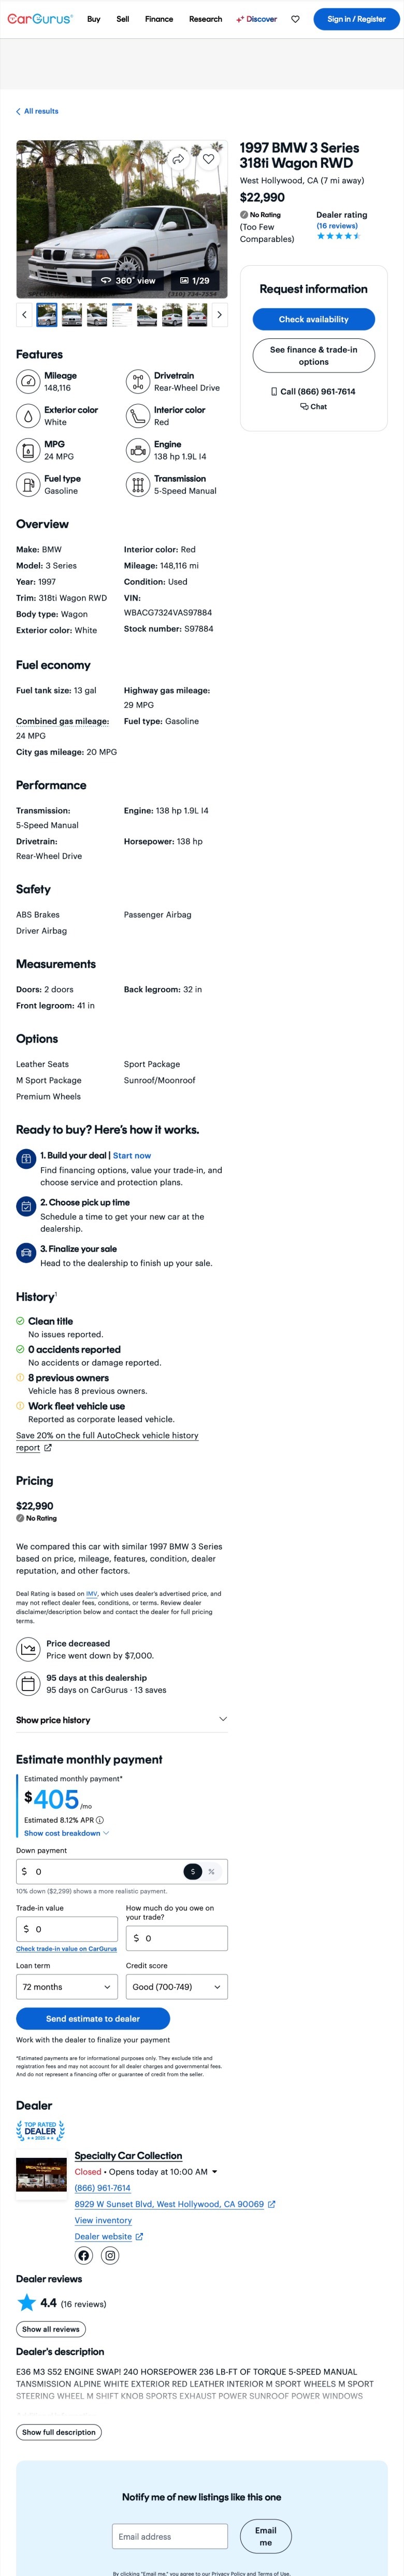Expand Show cost breakdown

[x=66, y=1833]
